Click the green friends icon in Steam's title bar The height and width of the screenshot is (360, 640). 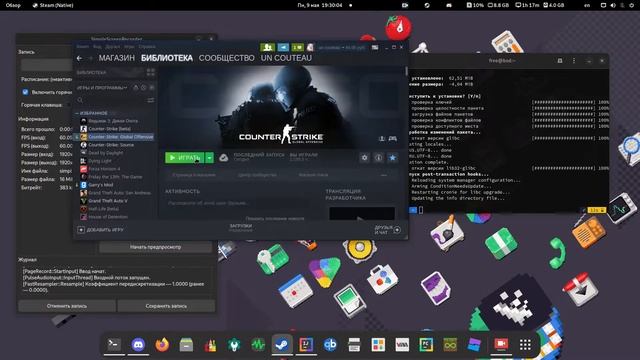coord(268,47)
